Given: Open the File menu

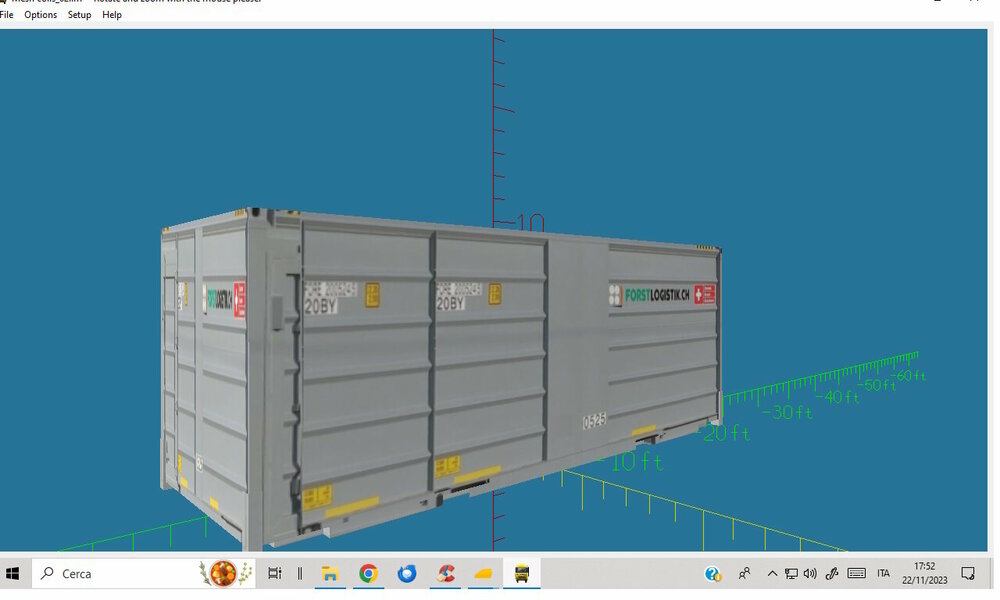Looking at the screenshot, I should pyautogui.click(x=7, y=15).
